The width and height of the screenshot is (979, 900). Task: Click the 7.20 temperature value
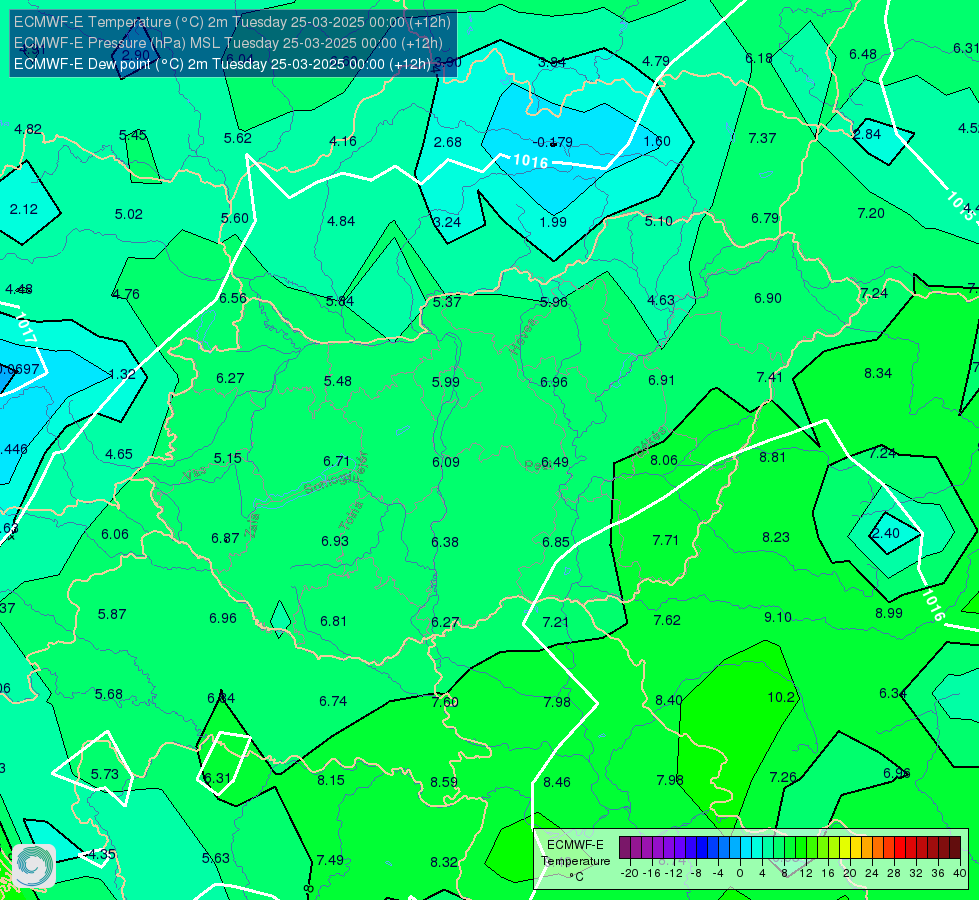(x=871, y=214)
